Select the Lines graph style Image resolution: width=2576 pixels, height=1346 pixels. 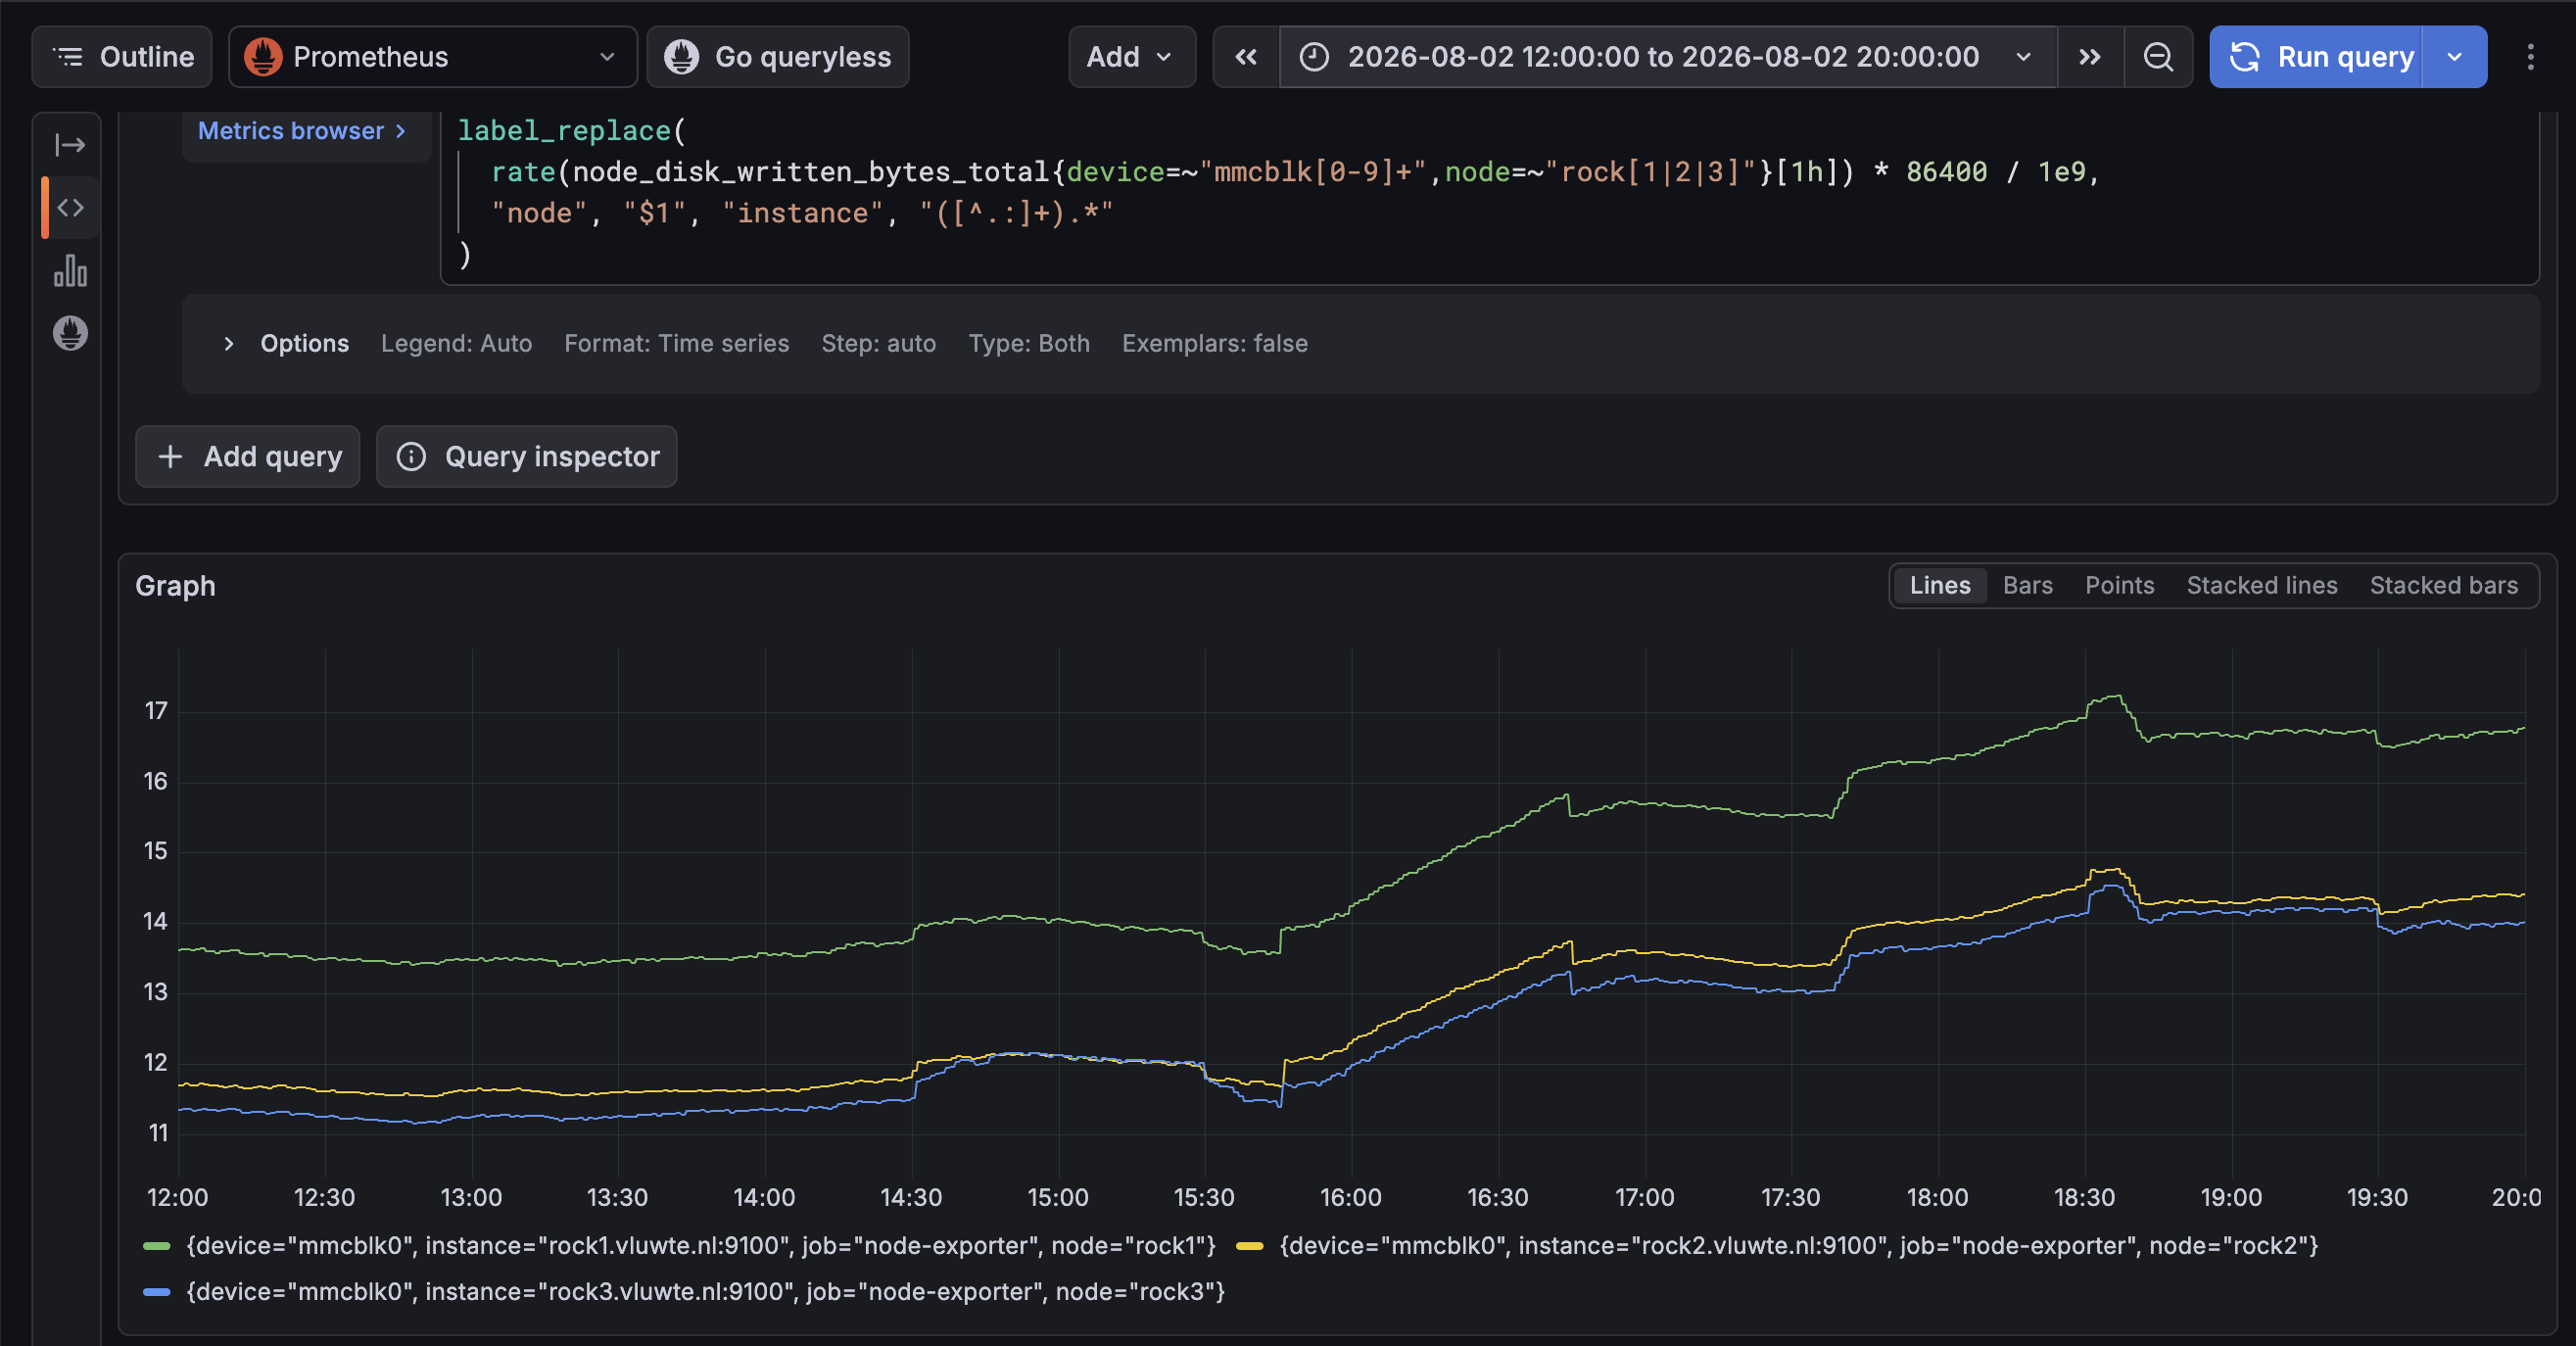point(1939,586)
